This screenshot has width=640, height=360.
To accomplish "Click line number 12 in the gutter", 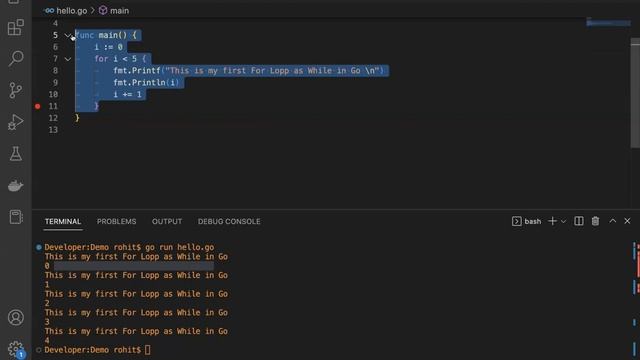I will (53, 118).
